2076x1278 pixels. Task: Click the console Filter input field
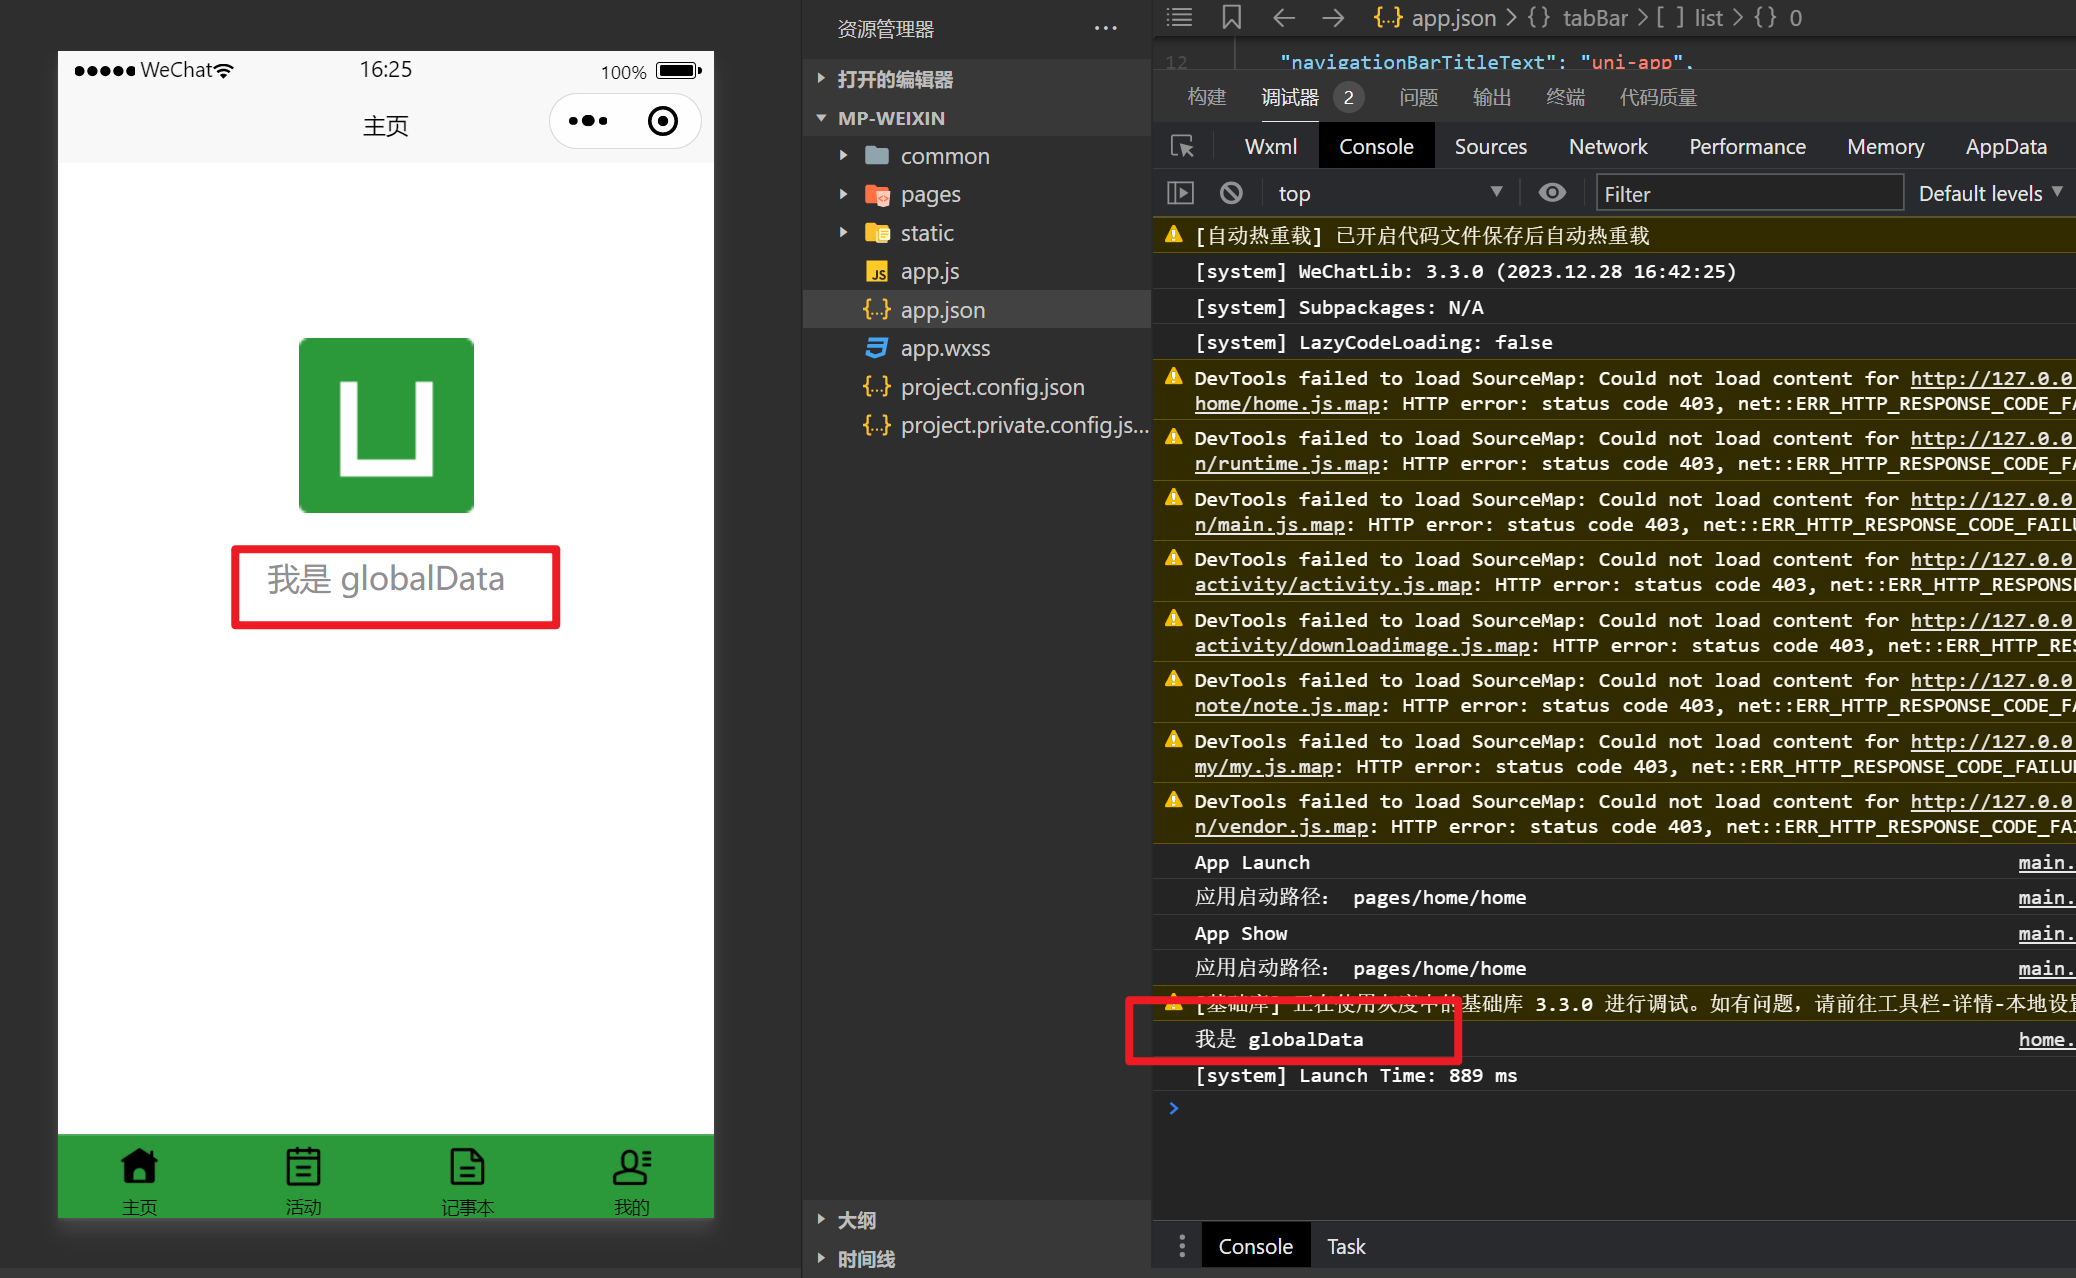pyautogui.click(x=1749, y=193)
